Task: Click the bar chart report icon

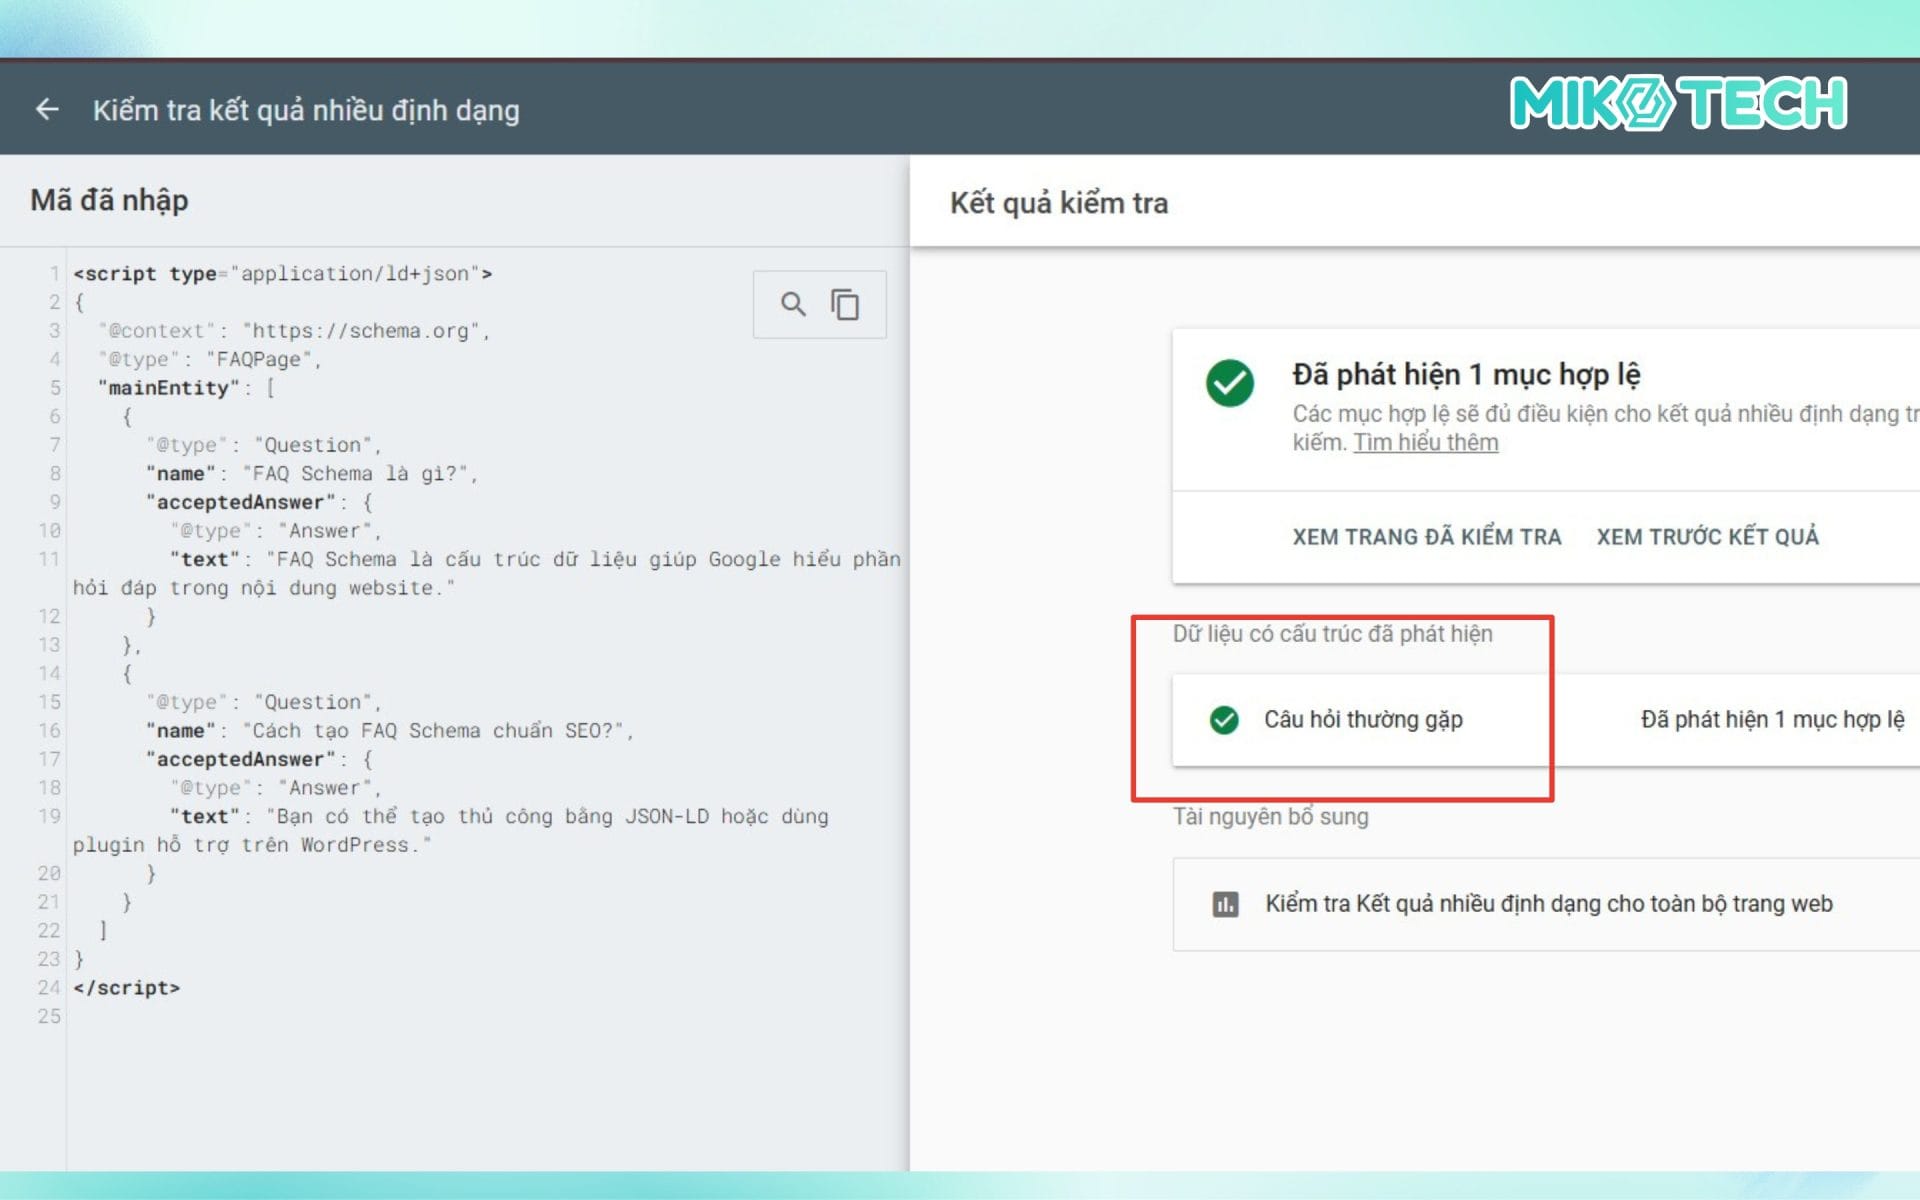Action: [x=1225, y=904]
